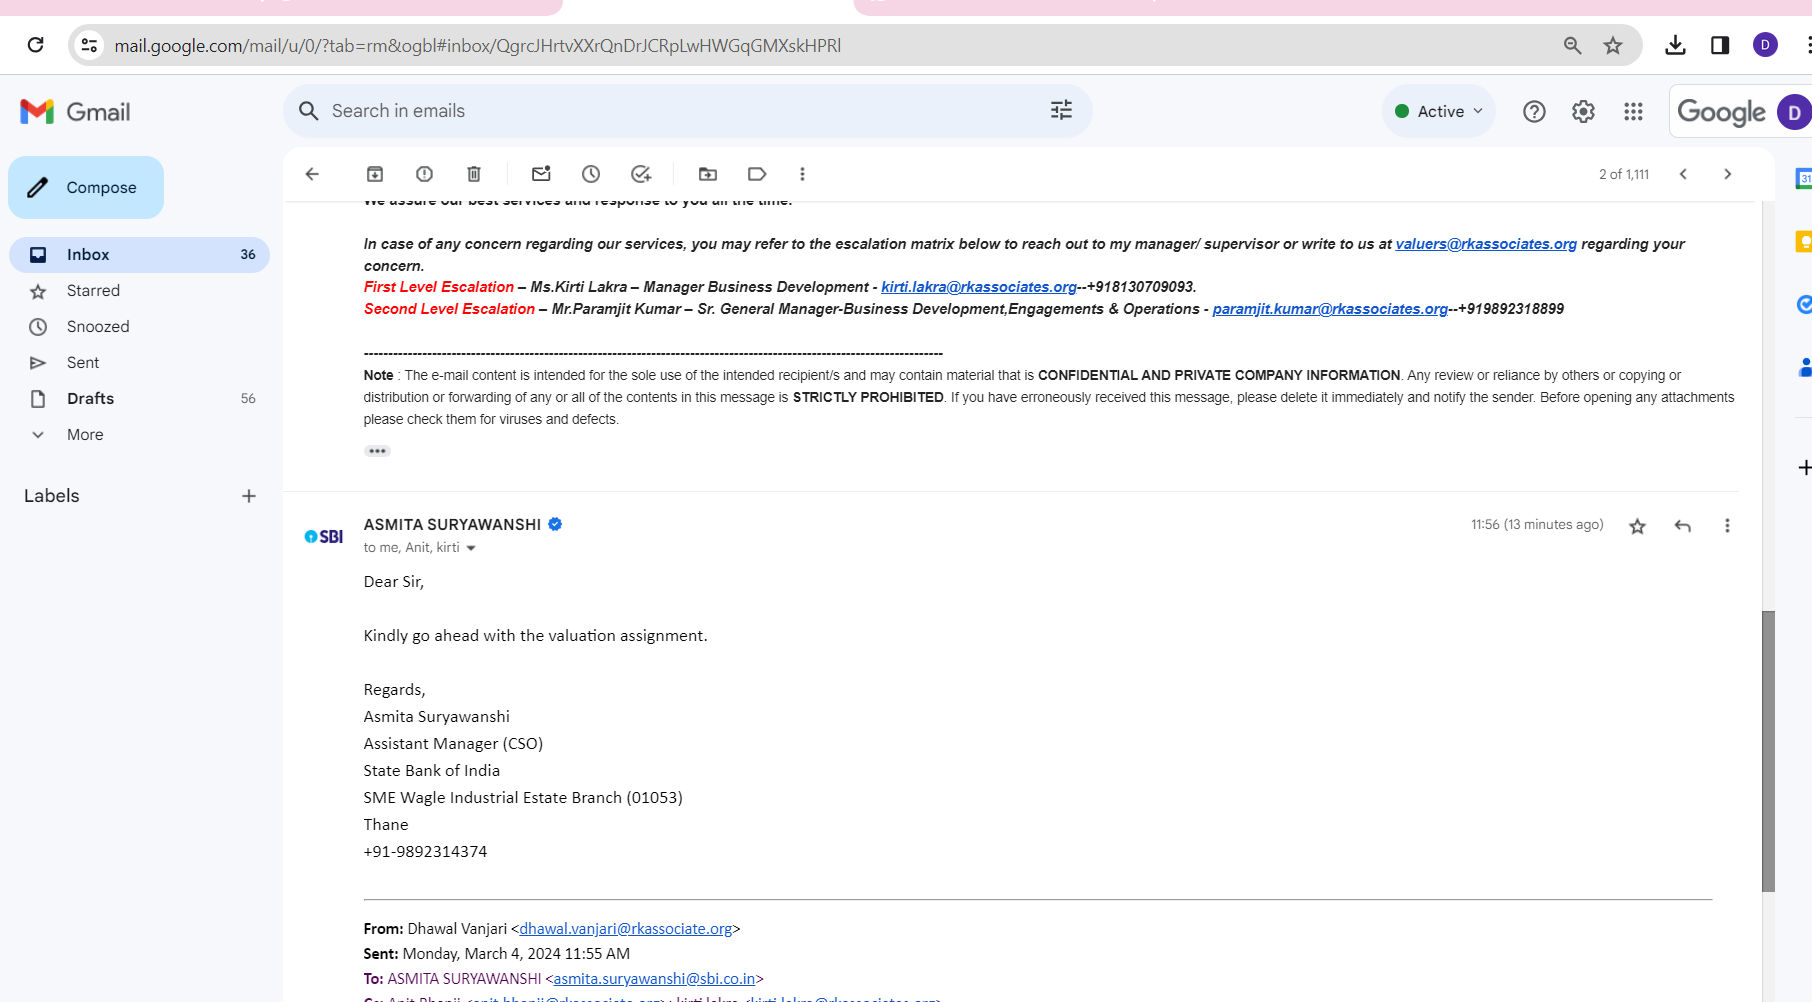Click the message pane vertical scrollbar

tap(1768, 750)
